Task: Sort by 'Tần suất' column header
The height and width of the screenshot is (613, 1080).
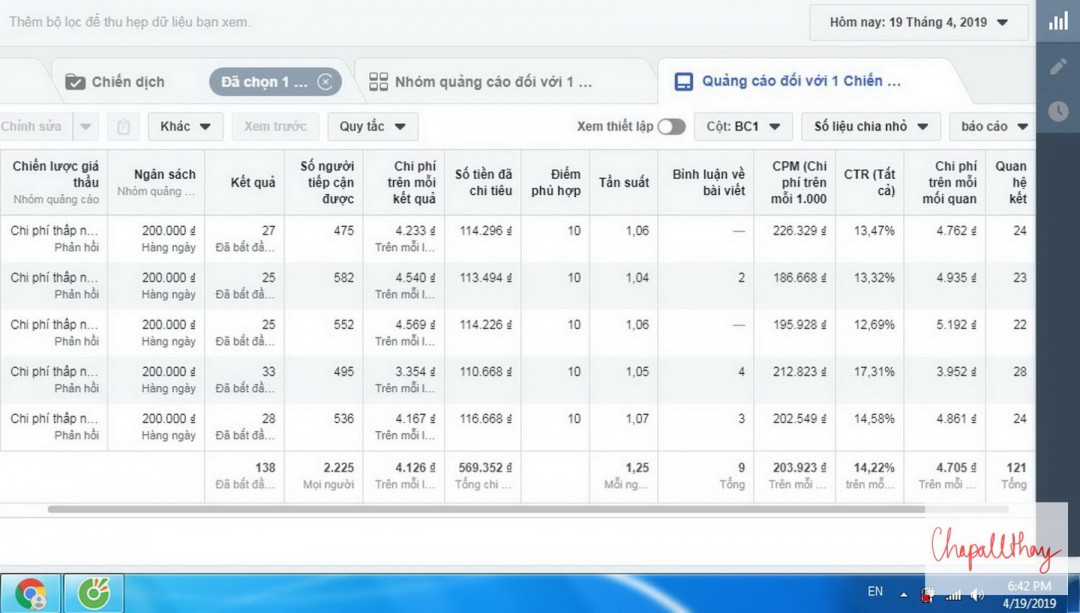Action: pyautogui.click(x=624, y=183)
